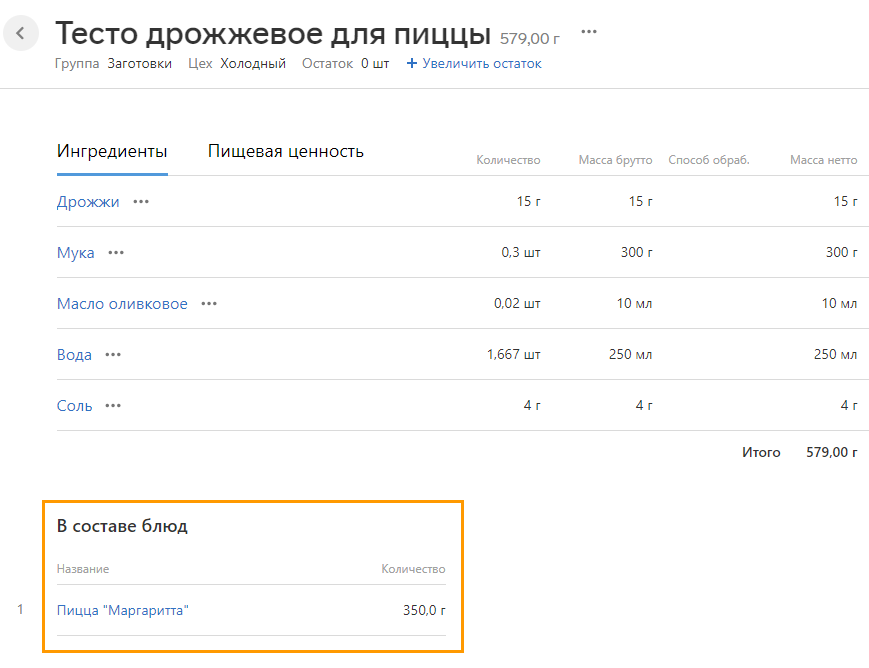Click the Итого total 579,00 г
This screenshot has height=668, width=869.
click(x=832, y=452)
